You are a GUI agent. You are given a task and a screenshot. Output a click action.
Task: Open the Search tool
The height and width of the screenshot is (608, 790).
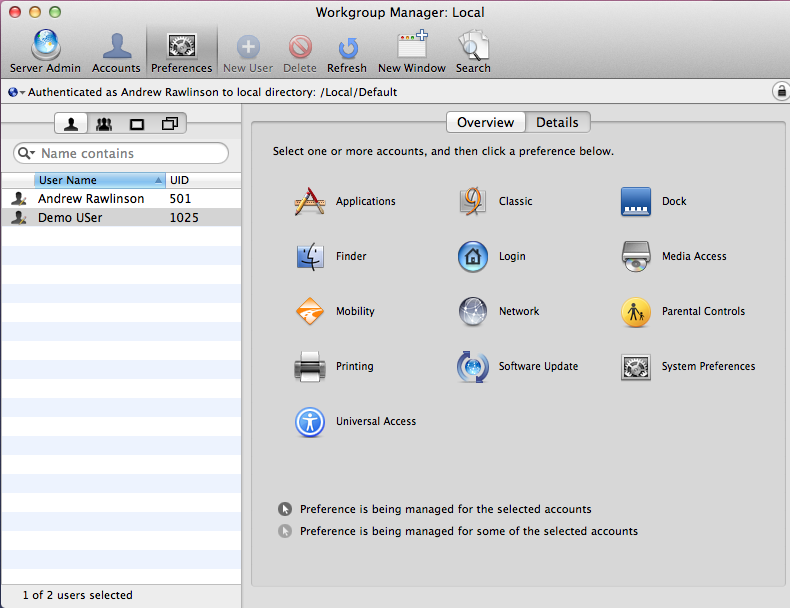point(473,51)
